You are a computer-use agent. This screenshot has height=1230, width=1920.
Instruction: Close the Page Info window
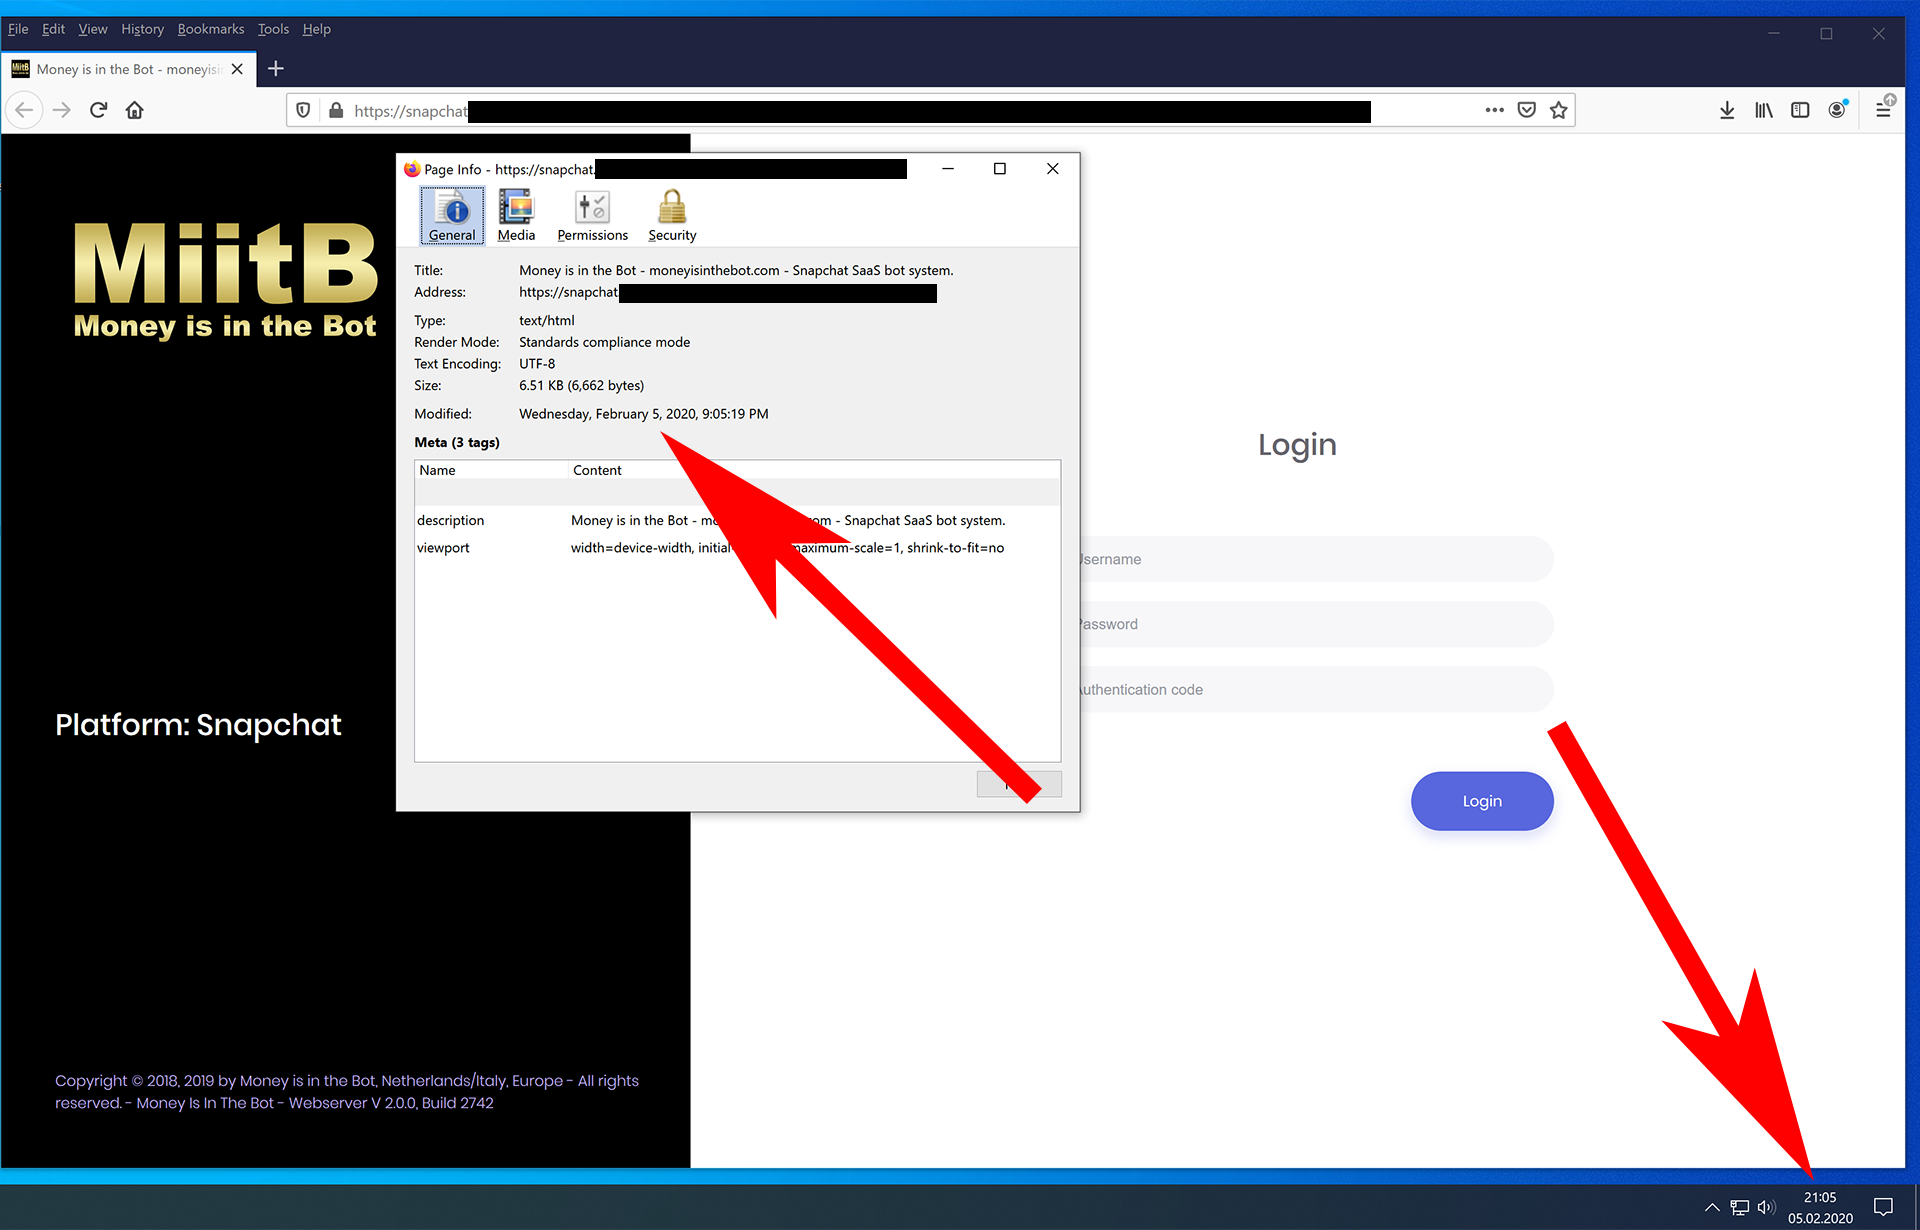click(1052, 169)
